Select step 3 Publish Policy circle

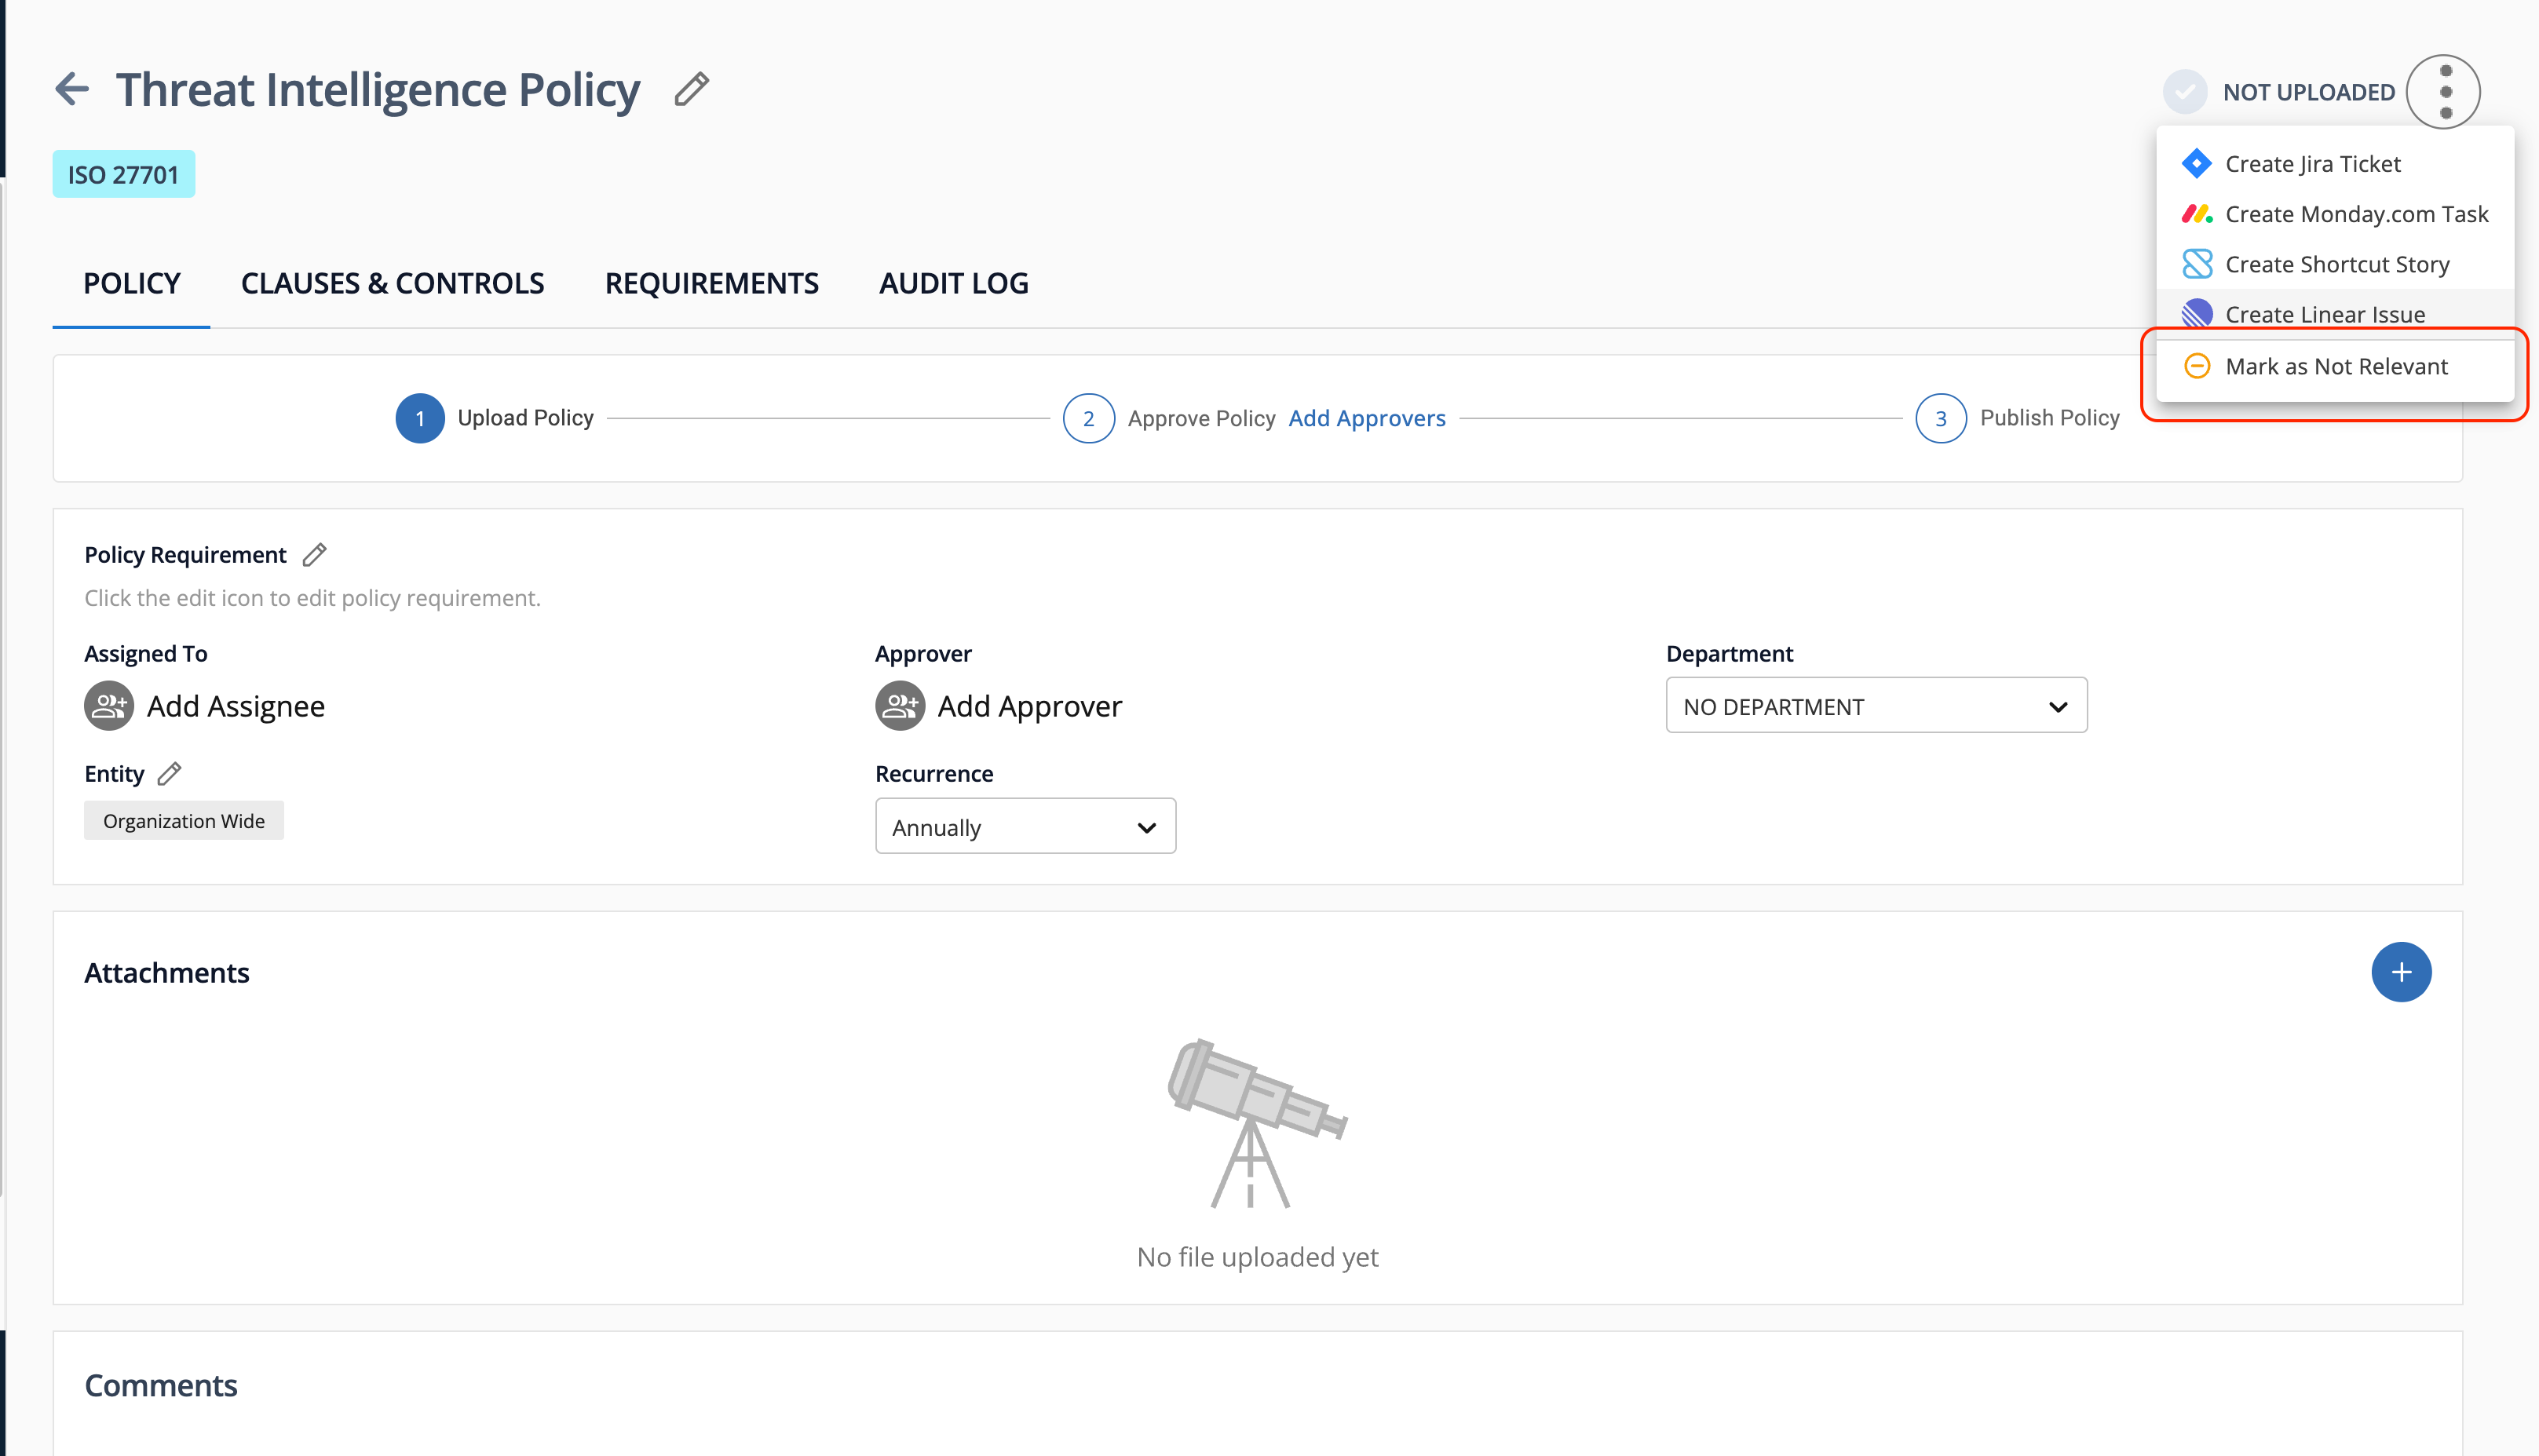coord(1940,418)
